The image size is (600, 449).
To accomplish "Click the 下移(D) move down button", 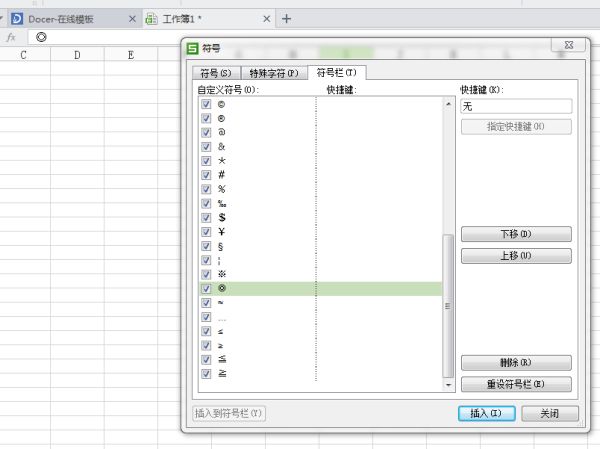I will coord(516,234).
